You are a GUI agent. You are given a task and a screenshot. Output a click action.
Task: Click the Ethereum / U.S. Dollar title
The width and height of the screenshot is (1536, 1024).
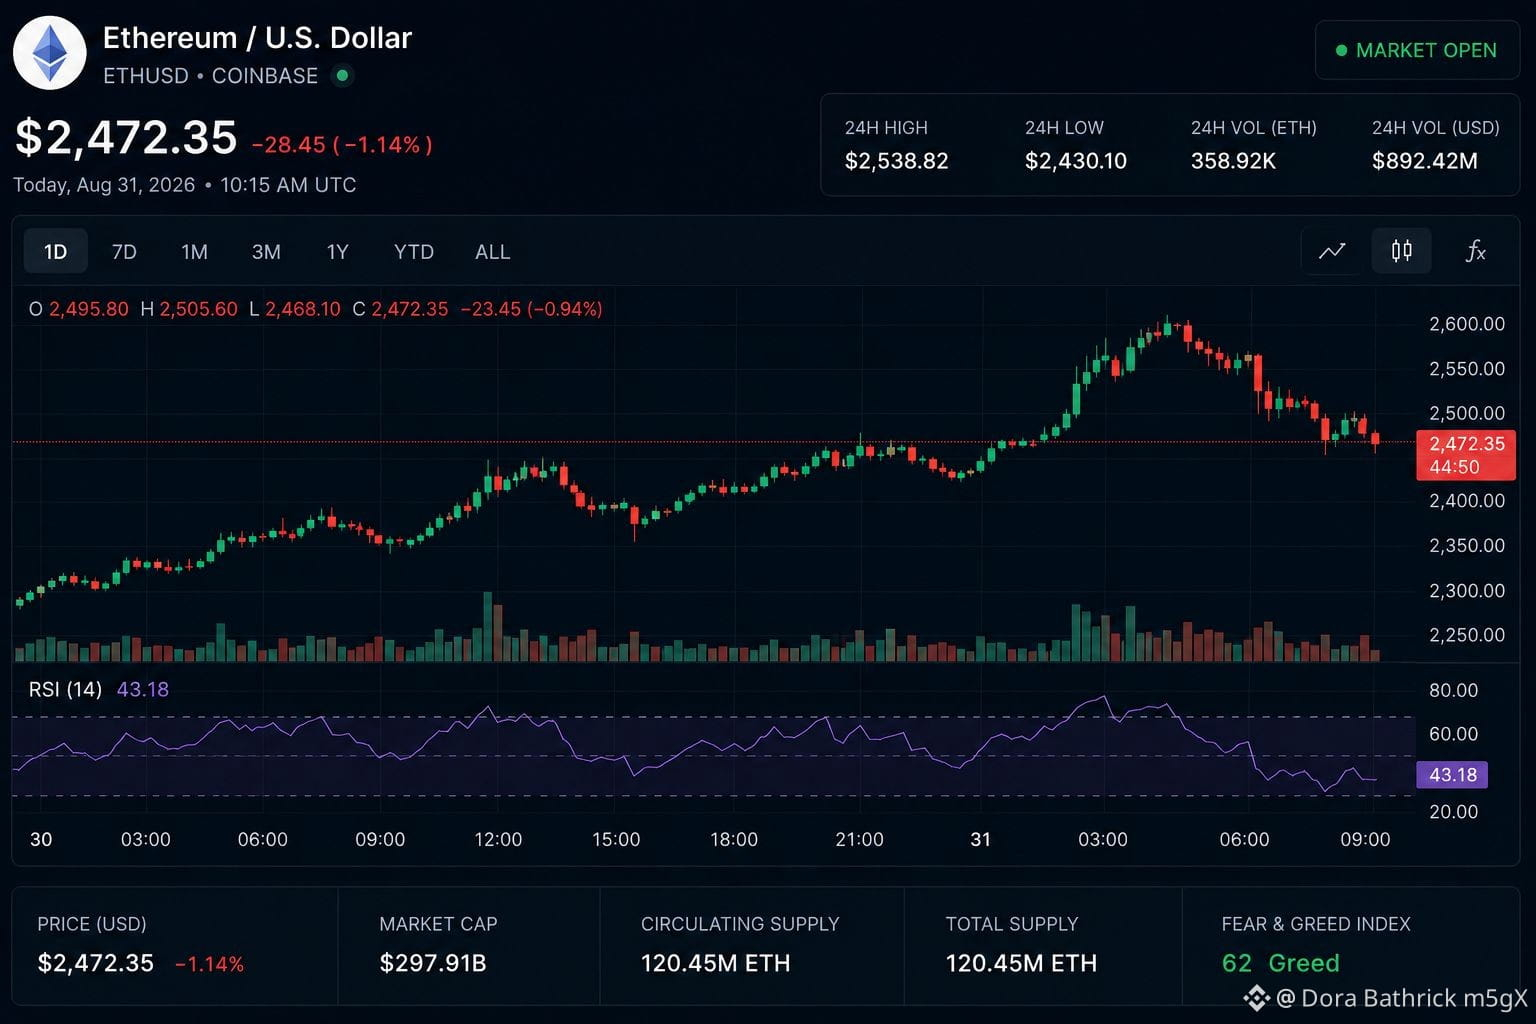point(257,38)
